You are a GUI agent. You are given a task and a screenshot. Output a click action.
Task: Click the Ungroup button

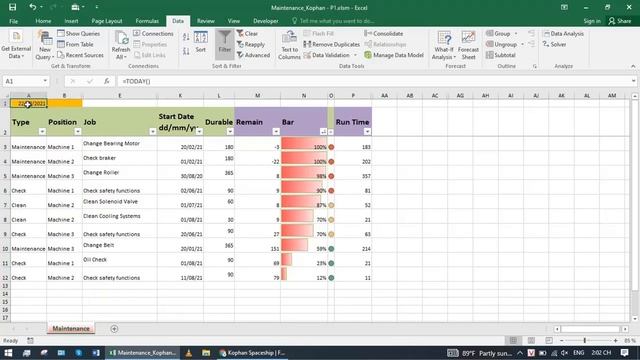pos(501,44)
